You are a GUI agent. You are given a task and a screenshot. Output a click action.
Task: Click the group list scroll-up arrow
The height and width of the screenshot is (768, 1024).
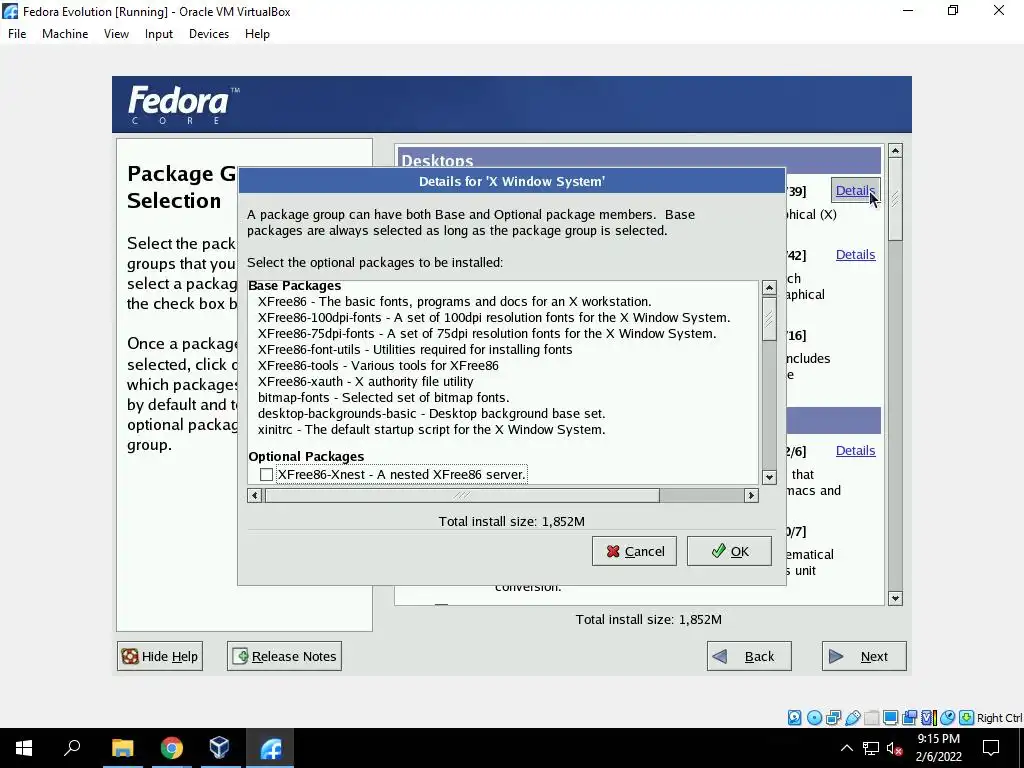click(895, 151)
